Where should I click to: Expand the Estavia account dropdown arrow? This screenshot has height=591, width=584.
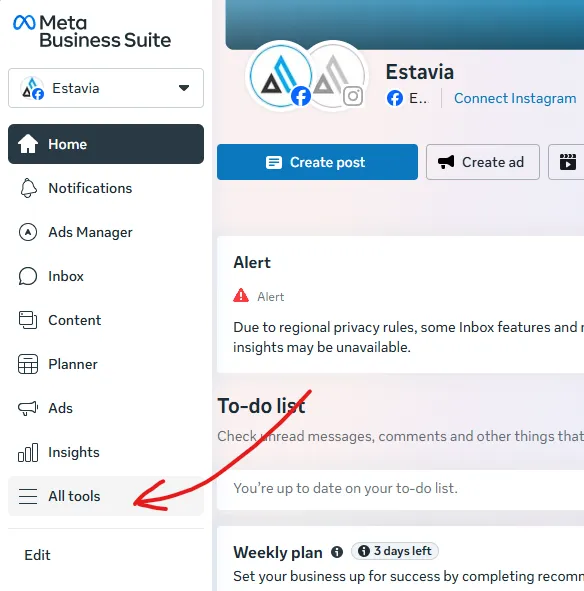coord(184,88)
